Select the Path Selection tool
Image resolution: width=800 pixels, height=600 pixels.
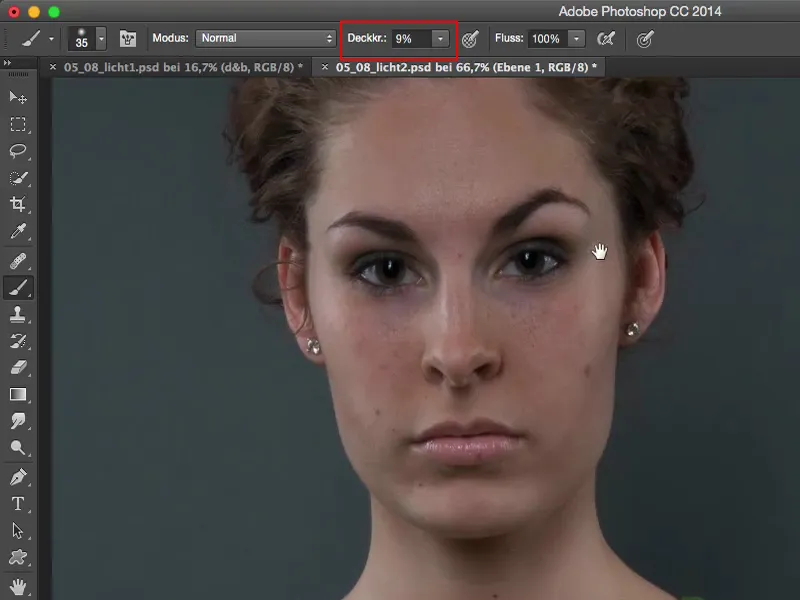point(18,531)
